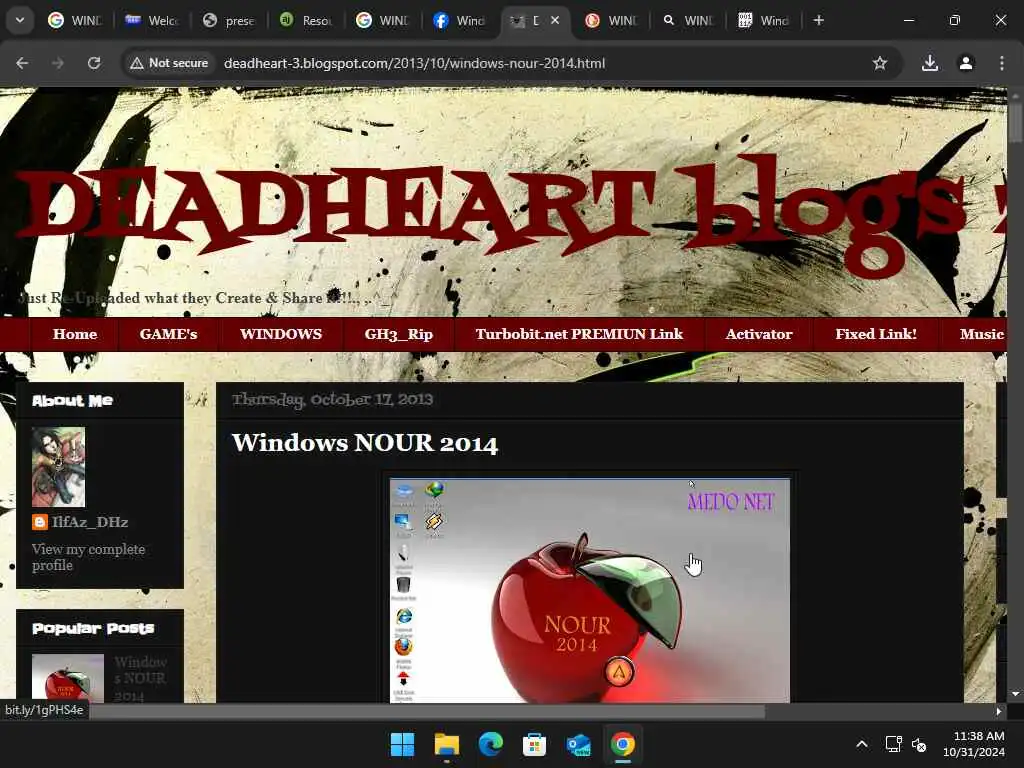Viewport: 1024px width, 768px height.
Task: Click the horizontal scroll right arrow
Action: click(999, 711)
